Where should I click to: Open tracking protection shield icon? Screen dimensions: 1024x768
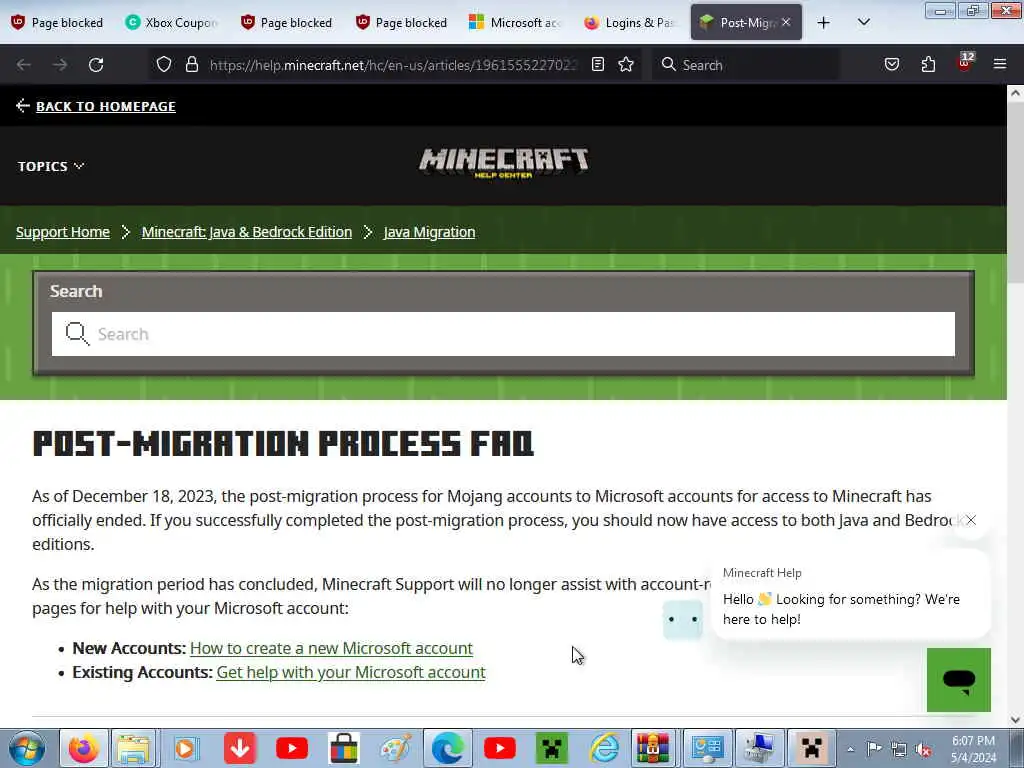pos(164,65)
